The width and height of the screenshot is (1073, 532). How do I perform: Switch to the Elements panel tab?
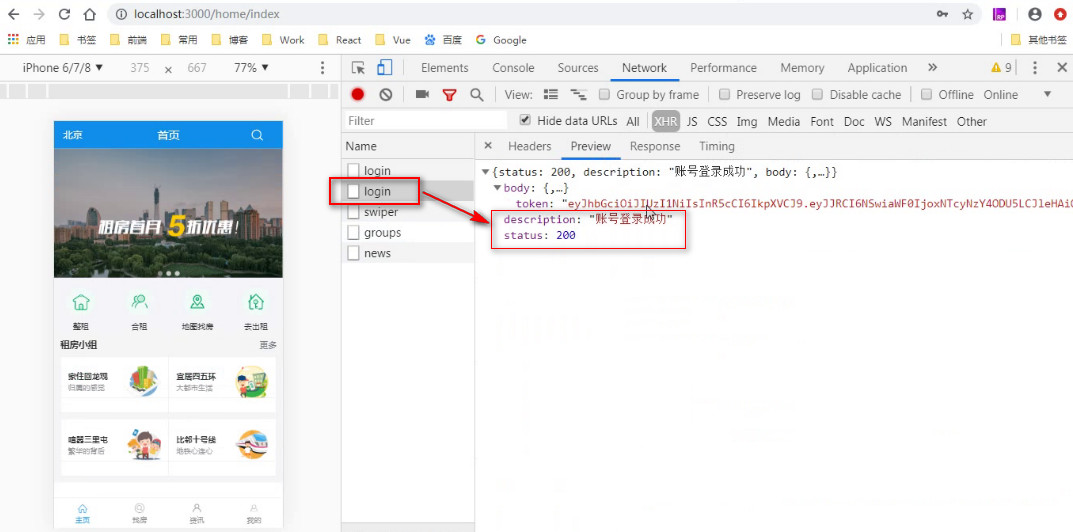point(445,68)
